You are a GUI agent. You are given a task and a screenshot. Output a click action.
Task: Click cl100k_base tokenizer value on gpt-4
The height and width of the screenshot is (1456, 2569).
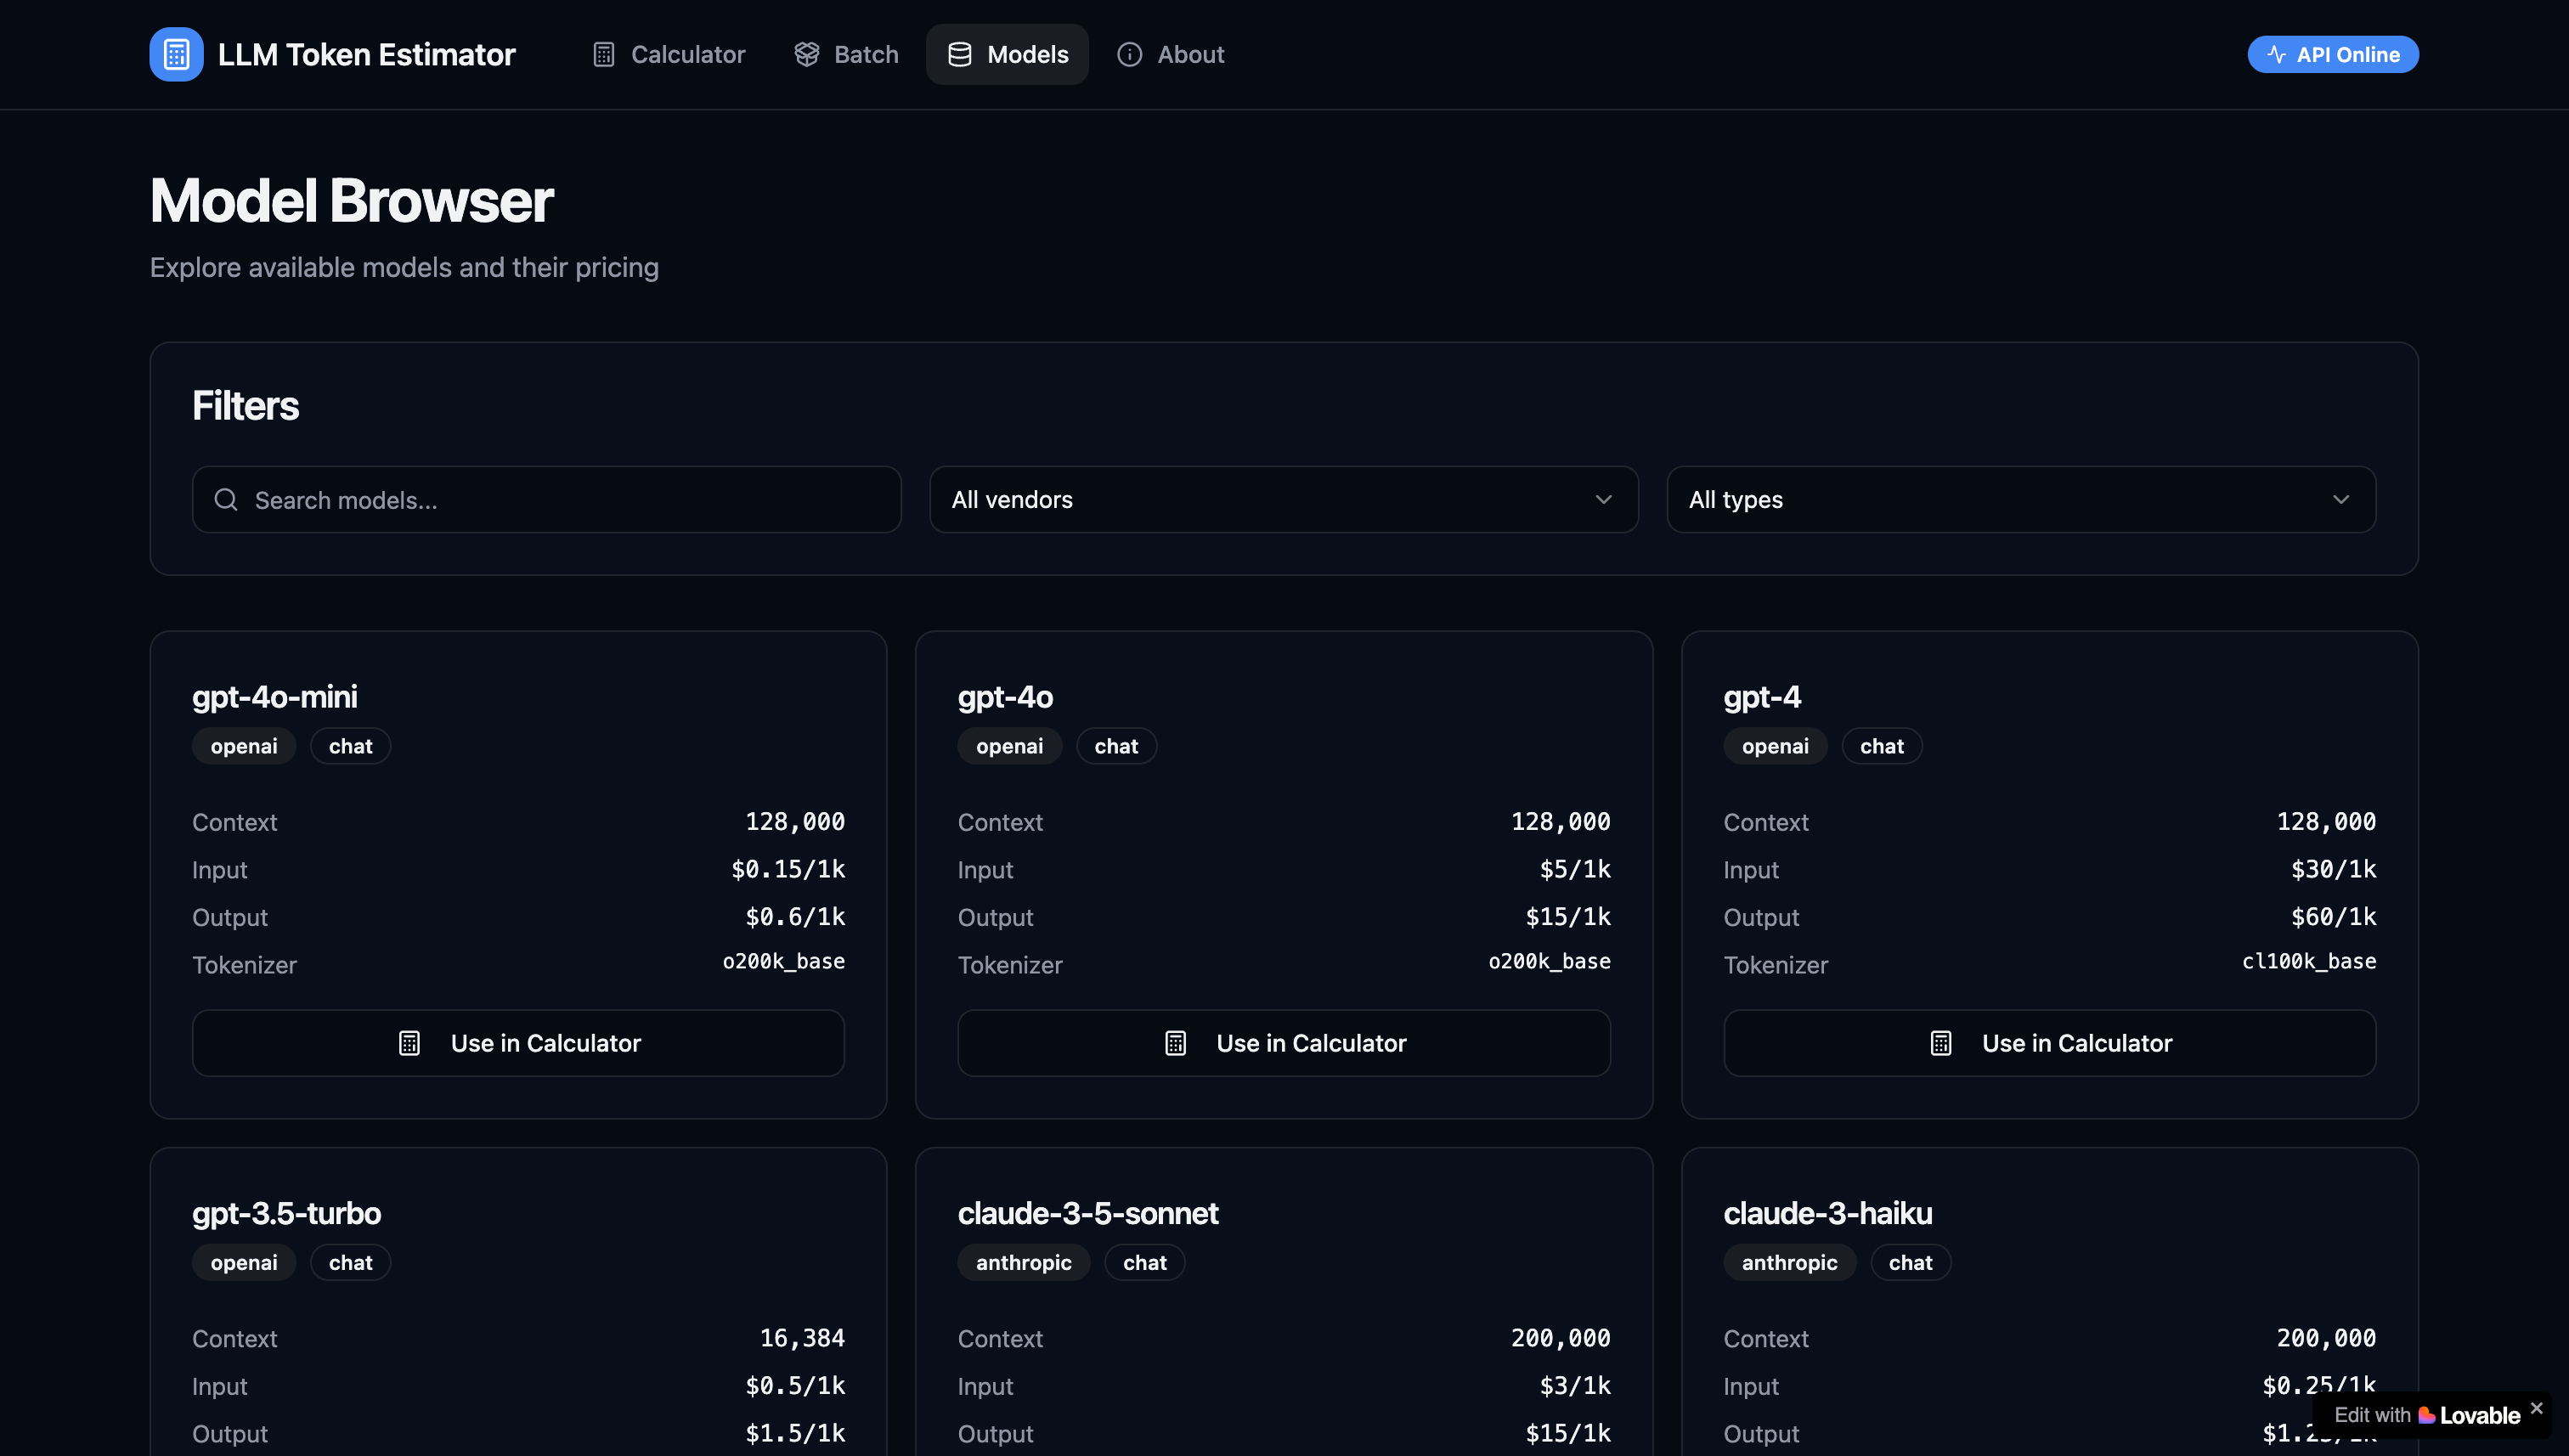pos(2309,961)
